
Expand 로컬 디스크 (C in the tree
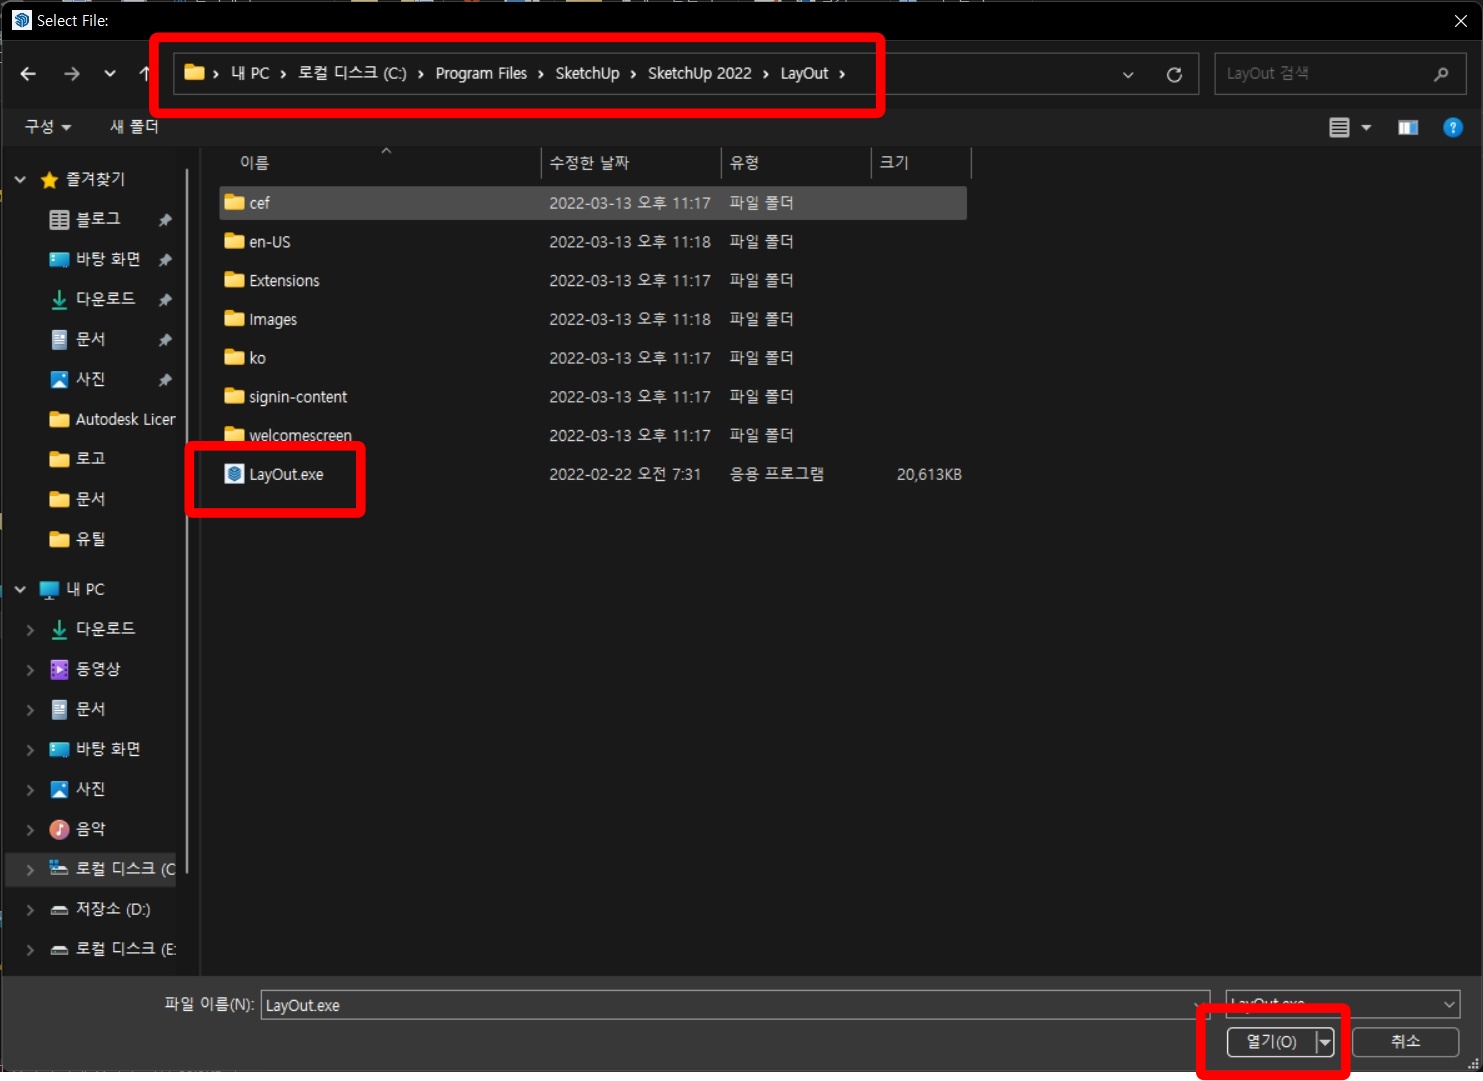tap(30, 869)
